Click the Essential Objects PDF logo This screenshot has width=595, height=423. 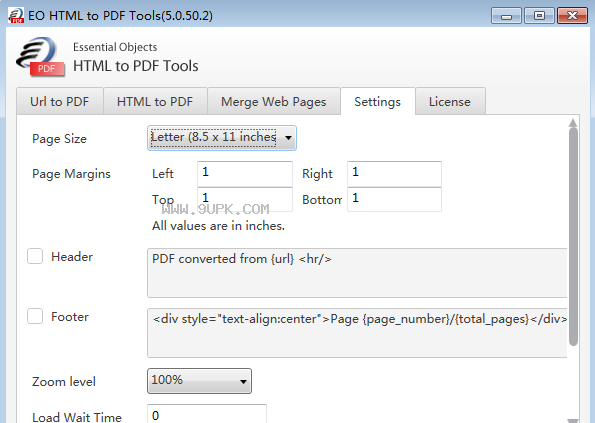[40, 57]
